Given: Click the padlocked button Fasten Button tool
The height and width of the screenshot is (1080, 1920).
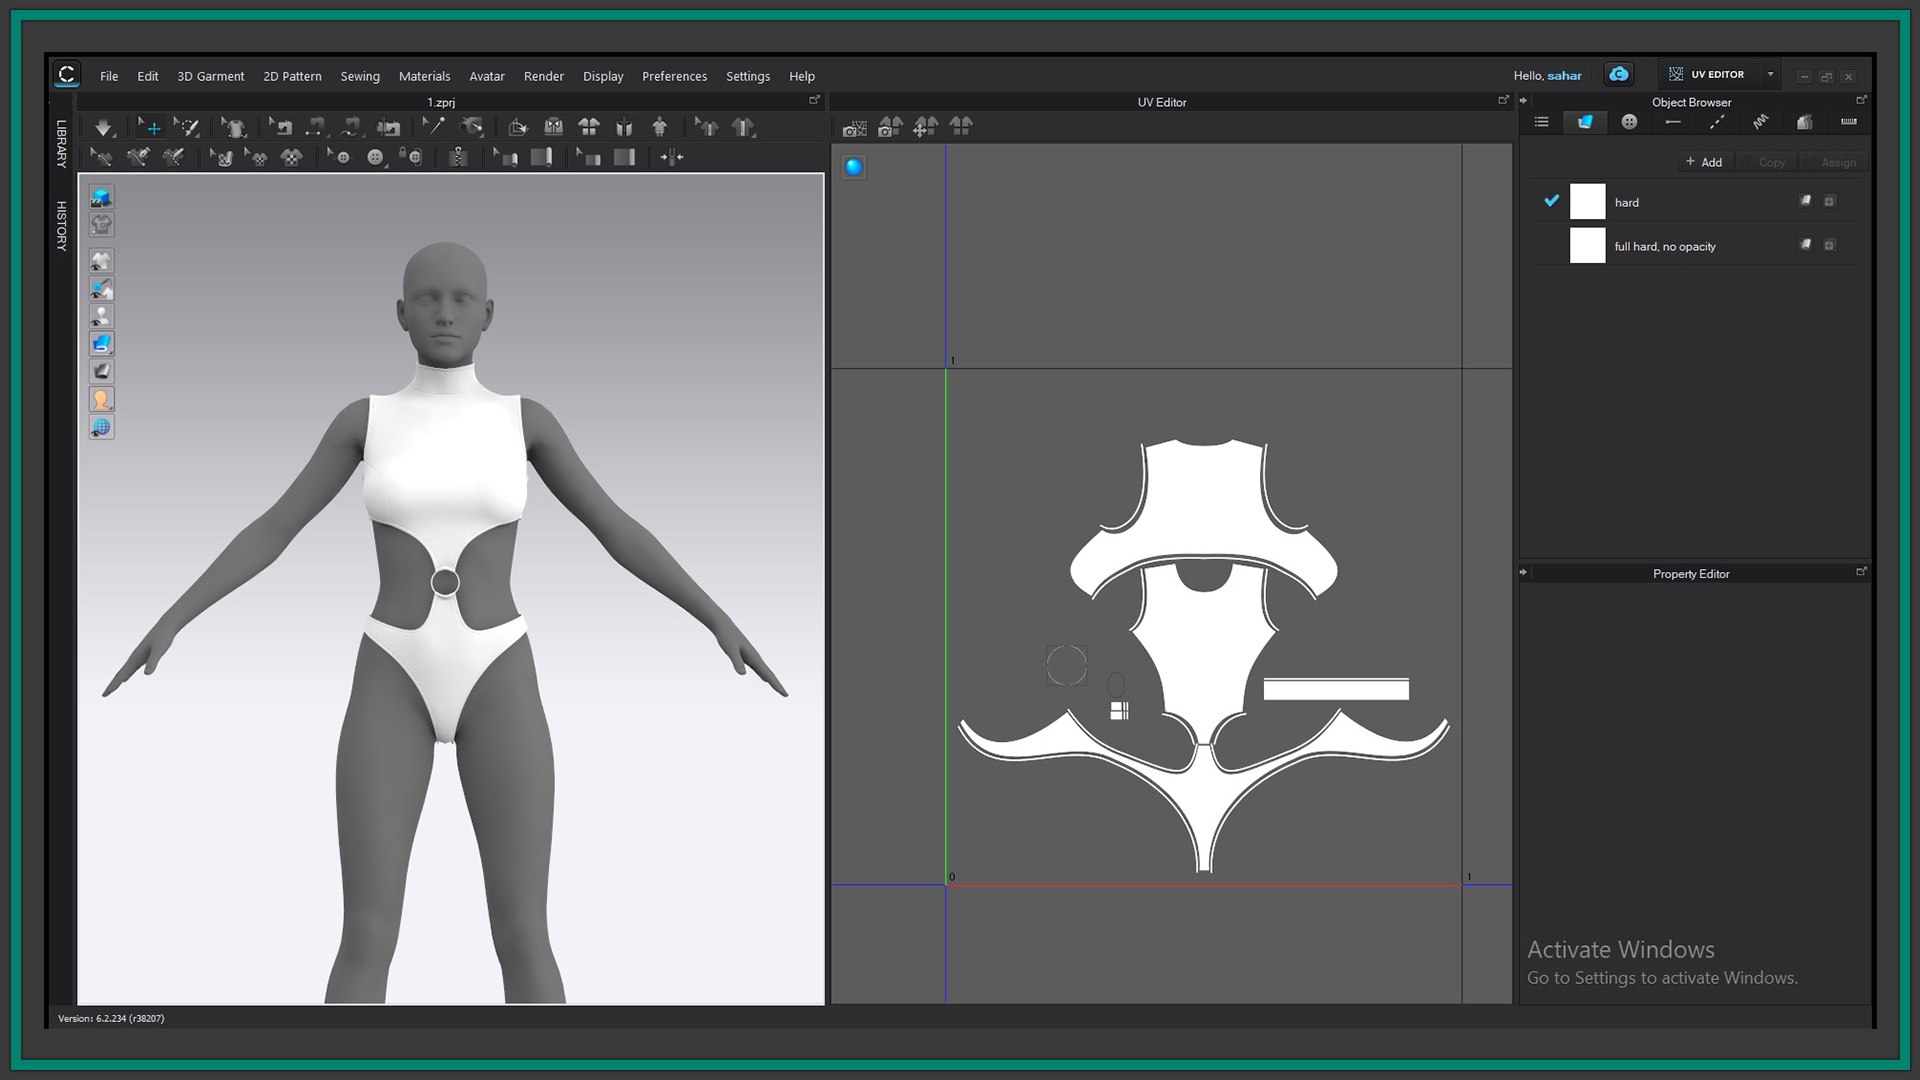Looking at the screenshot, I should coord(411,157).
